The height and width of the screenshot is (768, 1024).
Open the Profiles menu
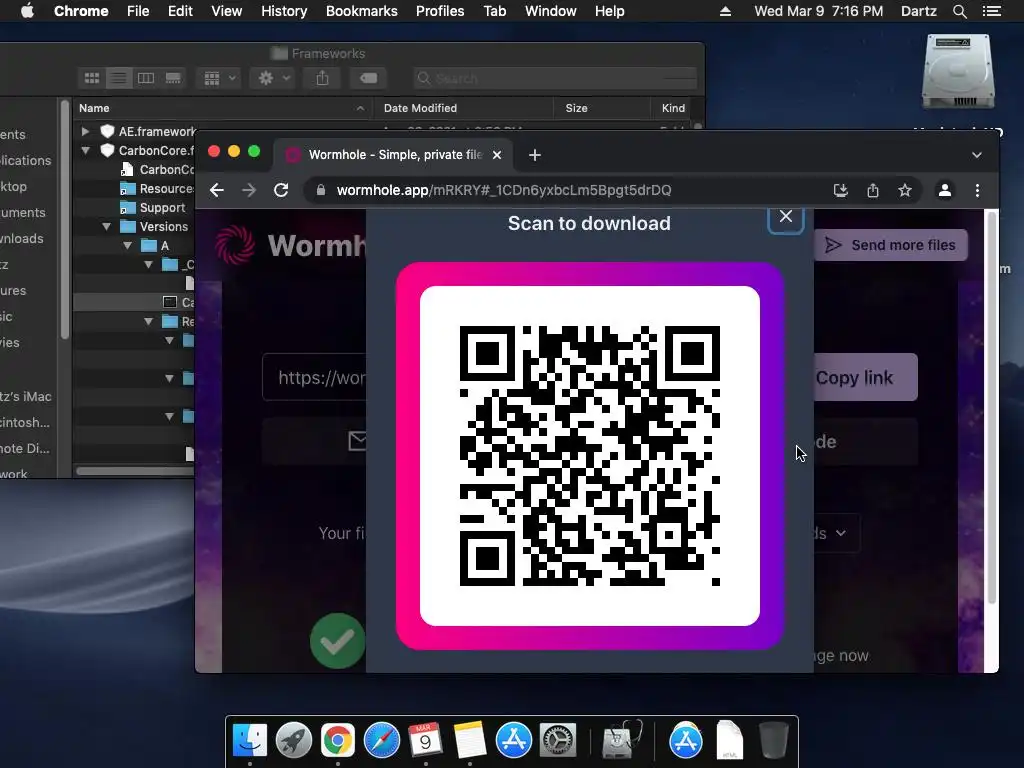click(x=440, y=11)
